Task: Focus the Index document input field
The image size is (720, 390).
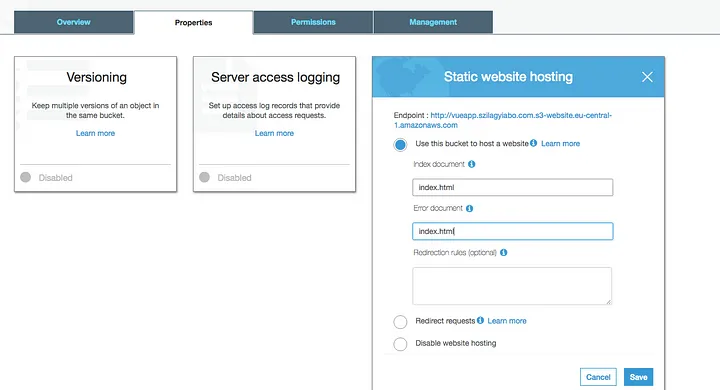Action: point(512,187)
